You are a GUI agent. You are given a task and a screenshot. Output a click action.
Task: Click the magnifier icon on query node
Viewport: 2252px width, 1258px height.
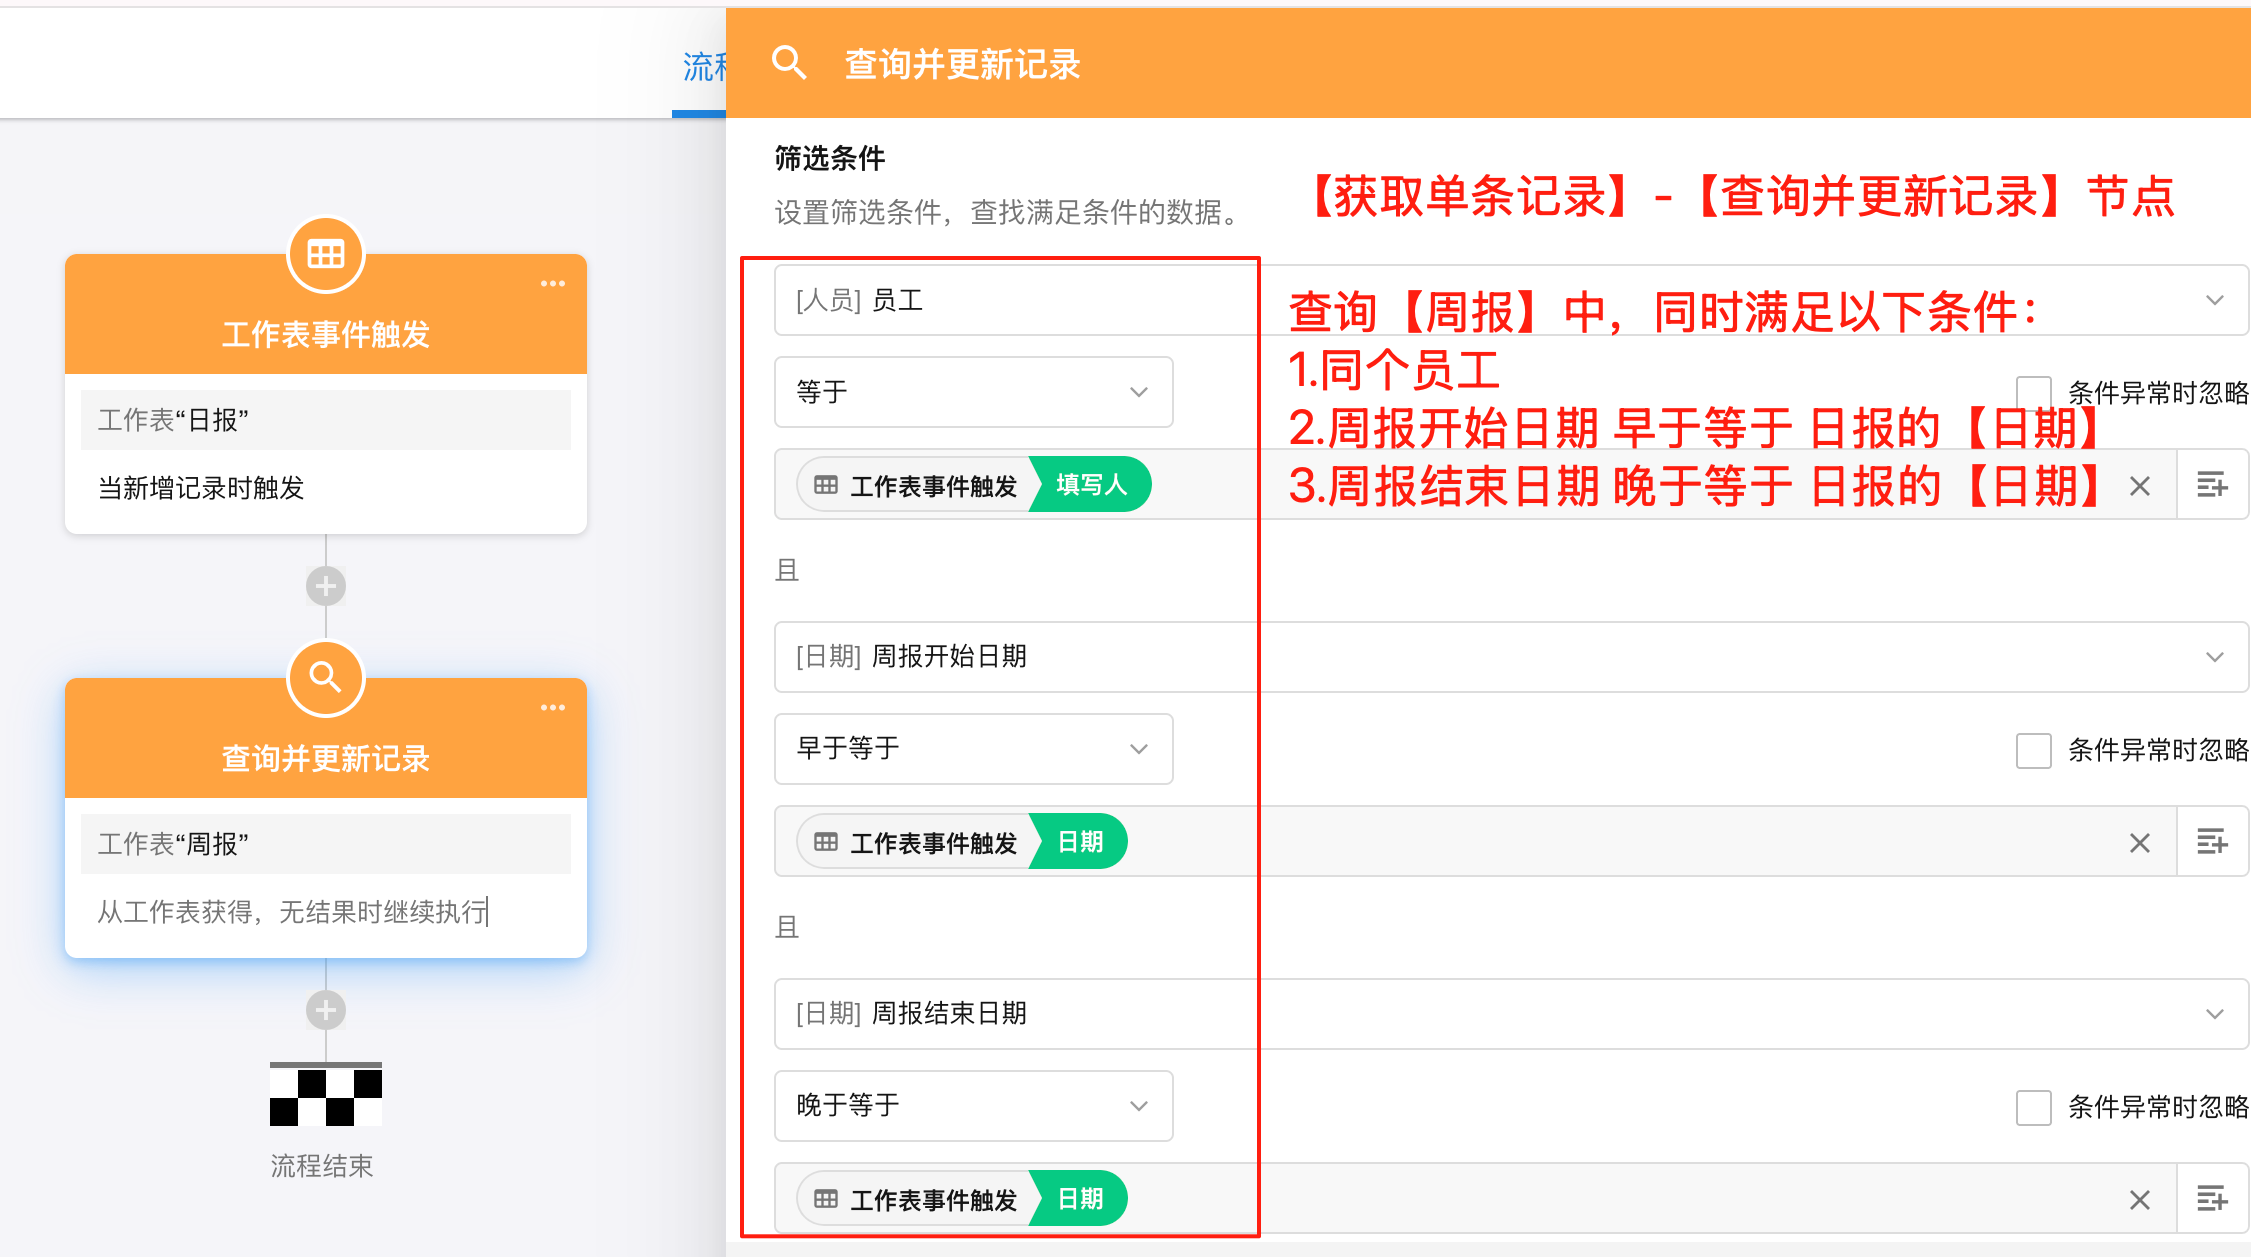(x=325, y=679)
